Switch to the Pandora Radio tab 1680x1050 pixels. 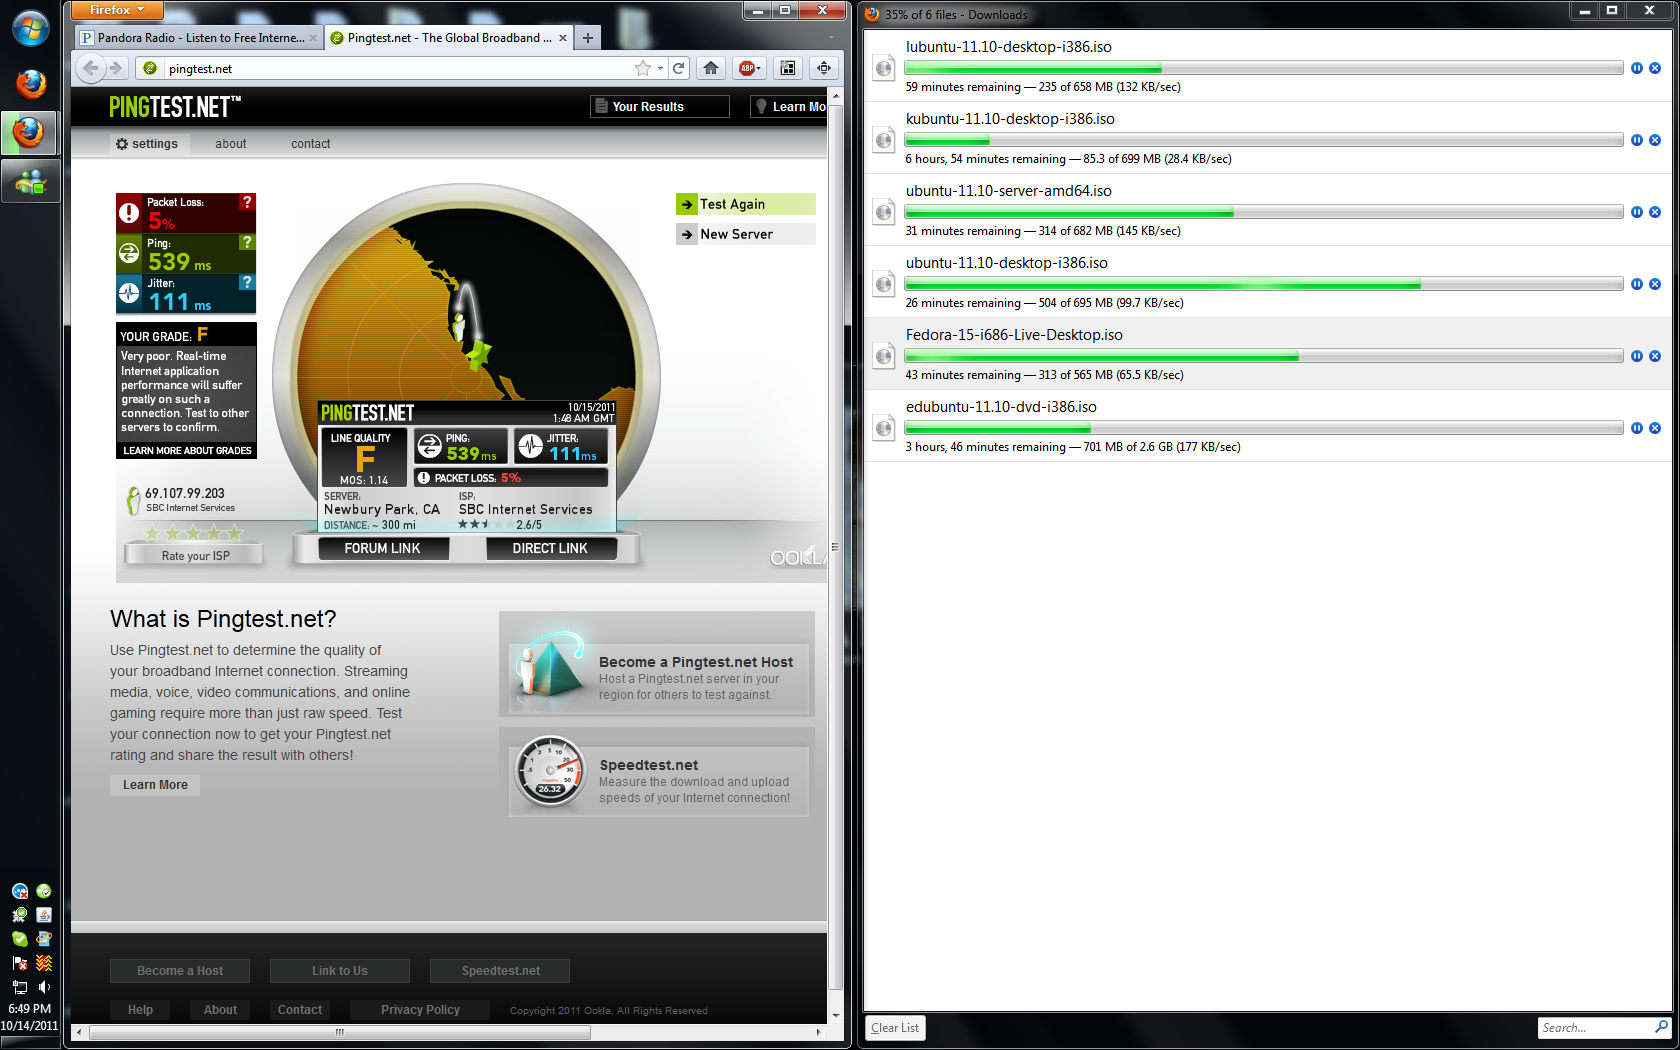pyautogui.click(x=198, y=38)
